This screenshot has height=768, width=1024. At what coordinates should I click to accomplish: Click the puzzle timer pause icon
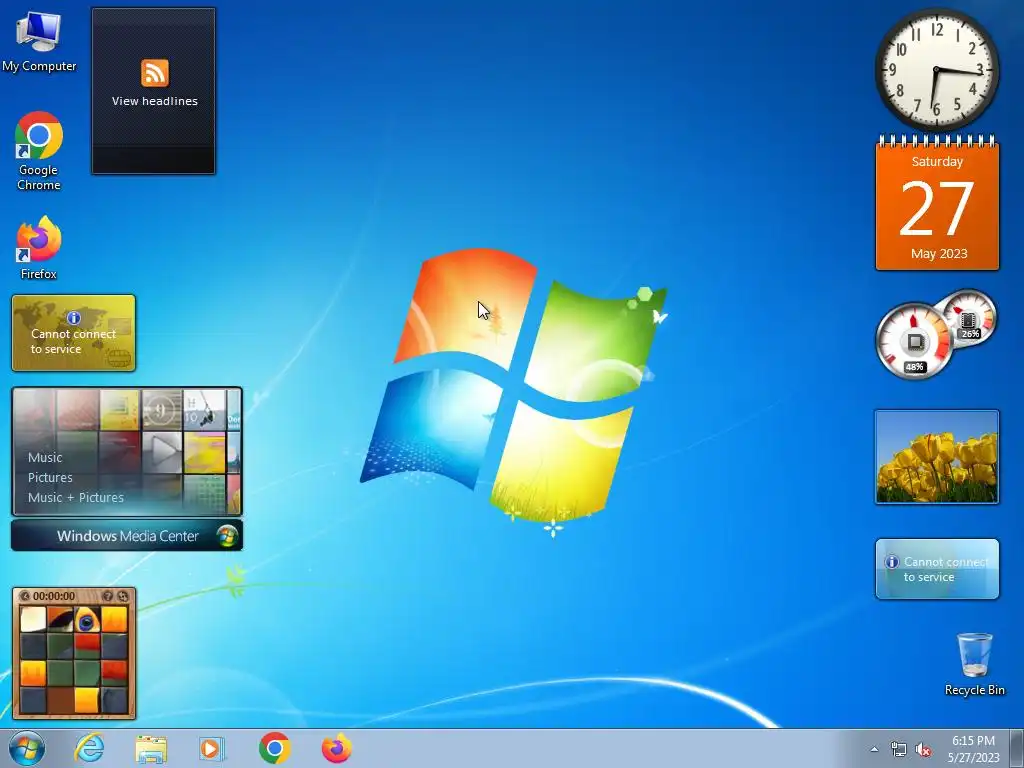click(x=25, y=596)
